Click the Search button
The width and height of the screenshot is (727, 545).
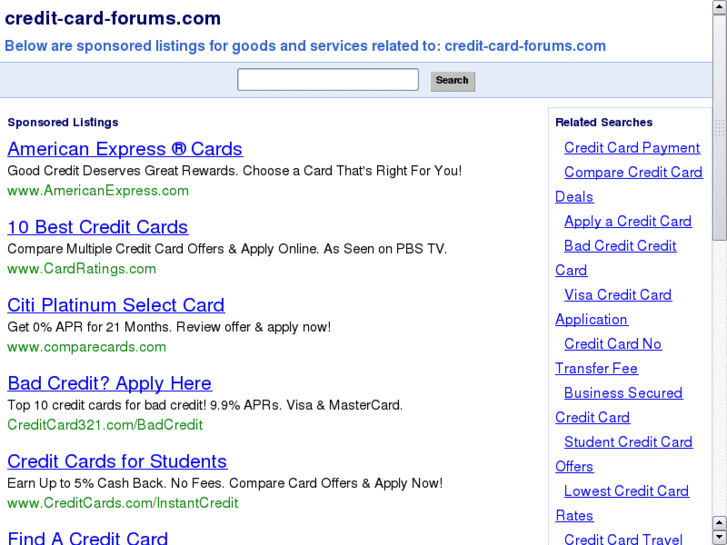453,81
